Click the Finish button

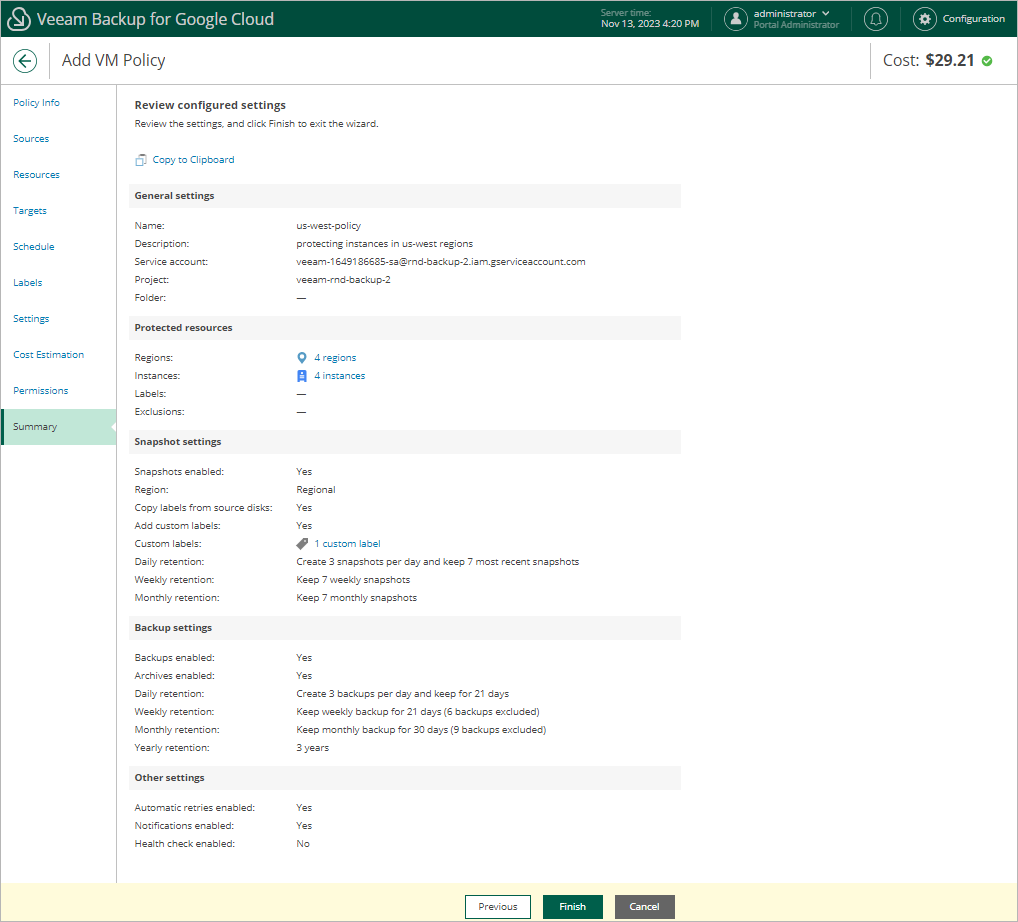point(573,906)
